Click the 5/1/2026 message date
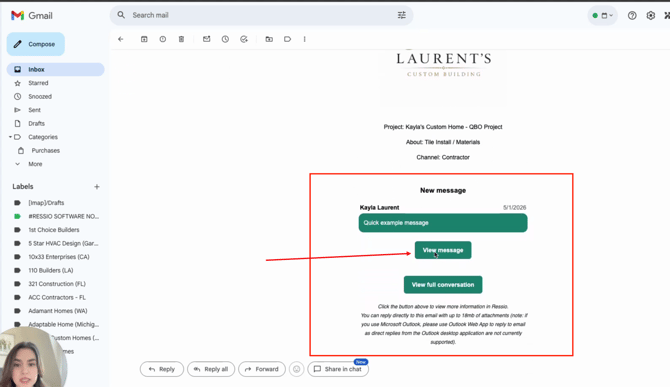This screenshot has width=670, height=387. click(514, 208)
